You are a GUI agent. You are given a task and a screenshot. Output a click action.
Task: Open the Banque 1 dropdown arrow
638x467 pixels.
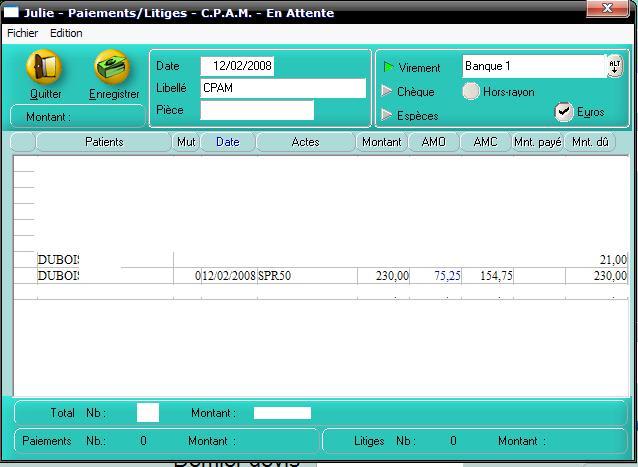pos(614,66)
